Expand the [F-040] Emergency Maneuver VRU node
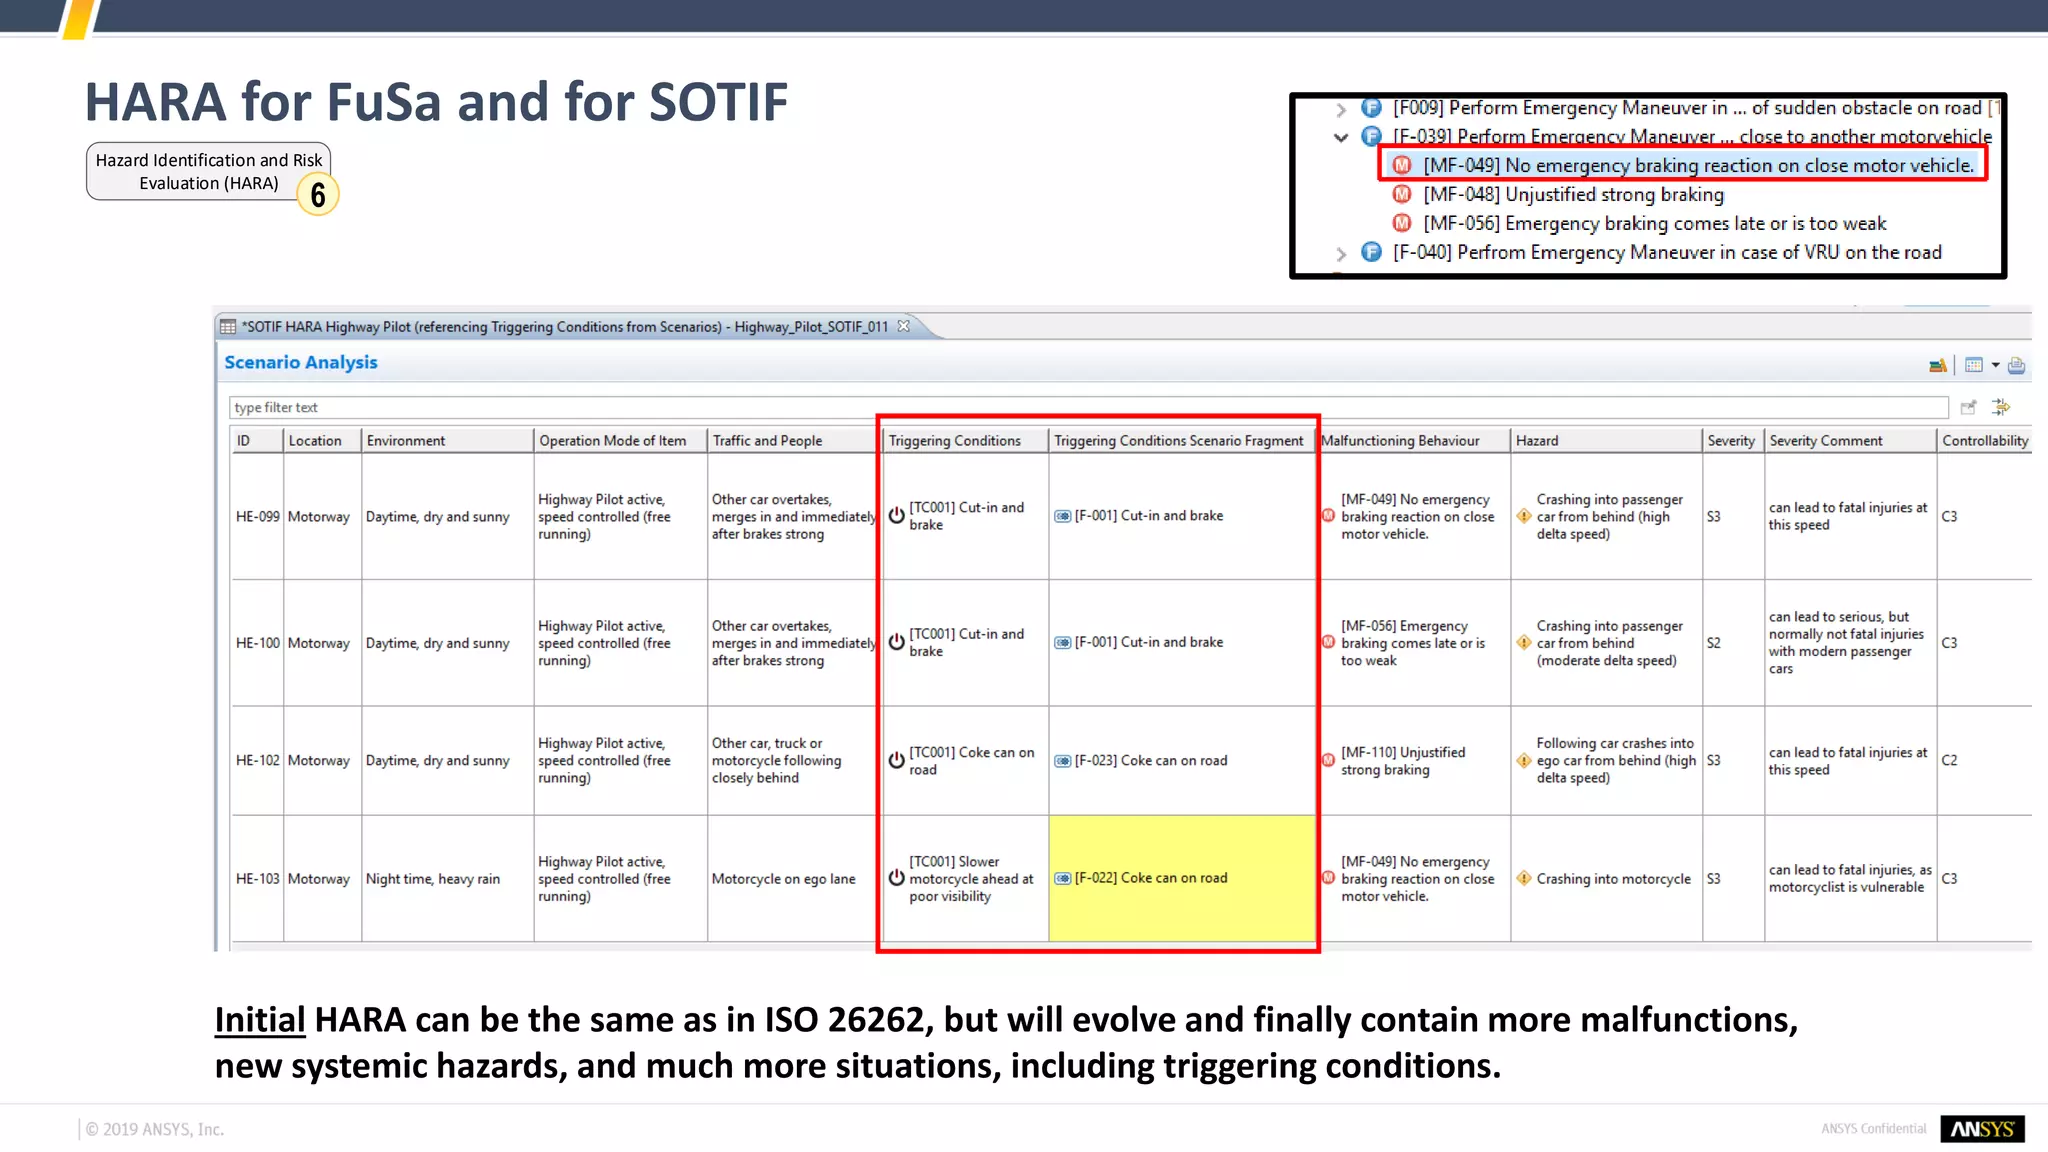This screenshot has height=1152, width=2048. pyautogui.click(x=1341, y=254)
